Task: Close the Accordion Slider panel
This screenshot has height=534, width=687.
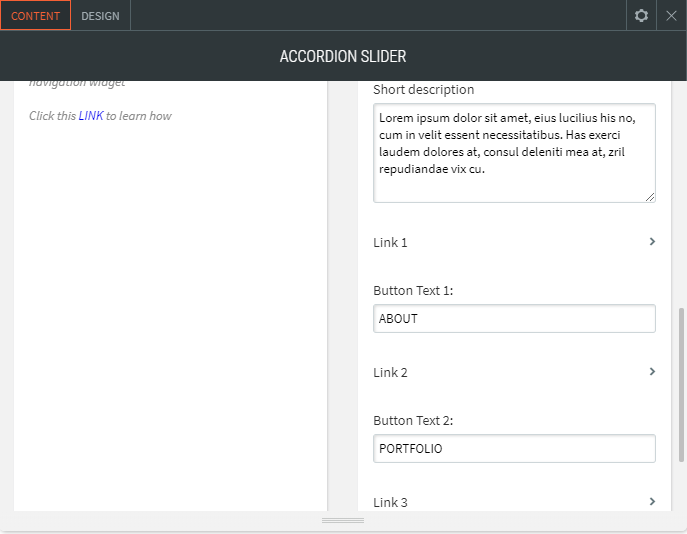Action: point(671,16)
